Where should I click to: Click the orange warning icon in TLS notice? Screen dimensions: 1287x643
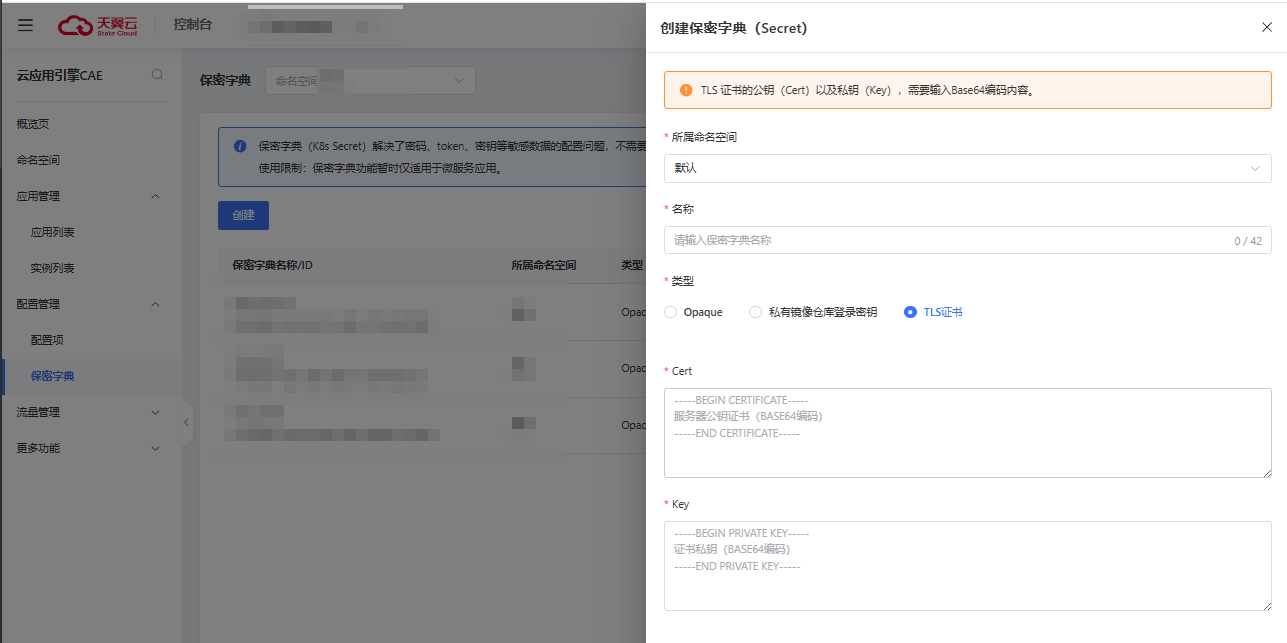click(685, 89)
